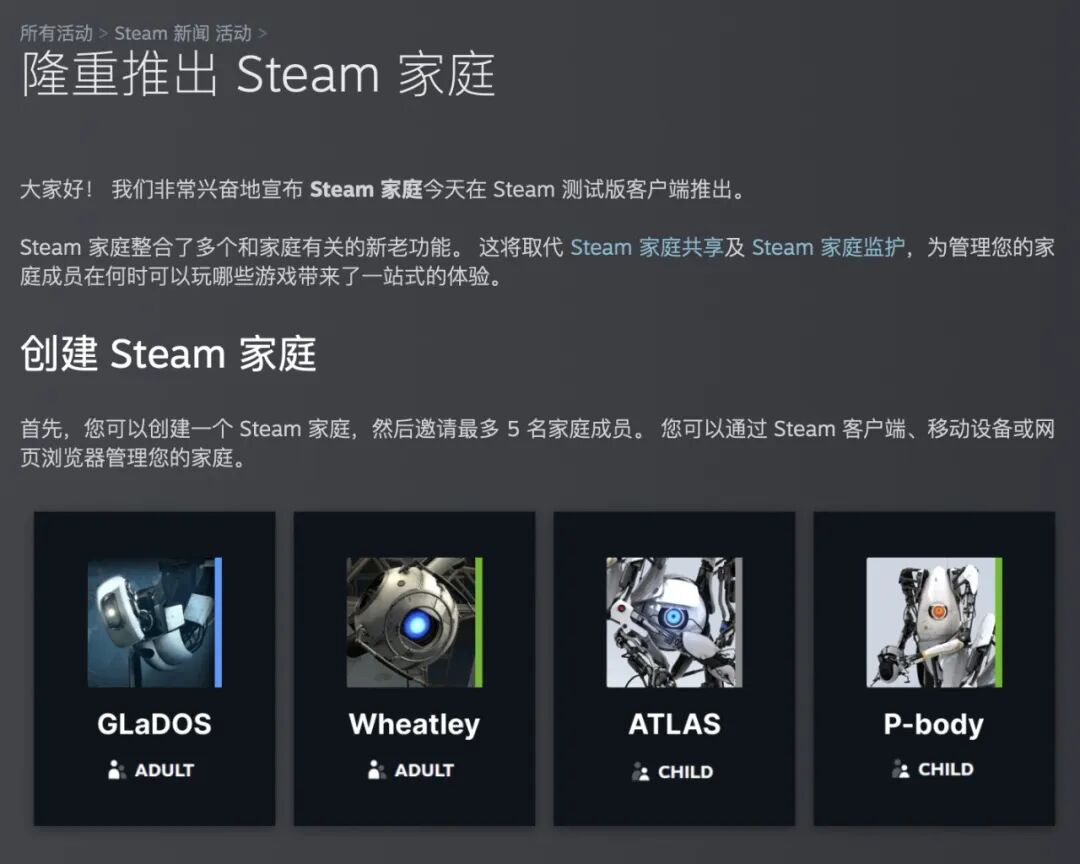The width and height of the screenshot is (1080, 864).
Task: Click the adult role icon under Wheatley
Action: (x=376, y=770)
